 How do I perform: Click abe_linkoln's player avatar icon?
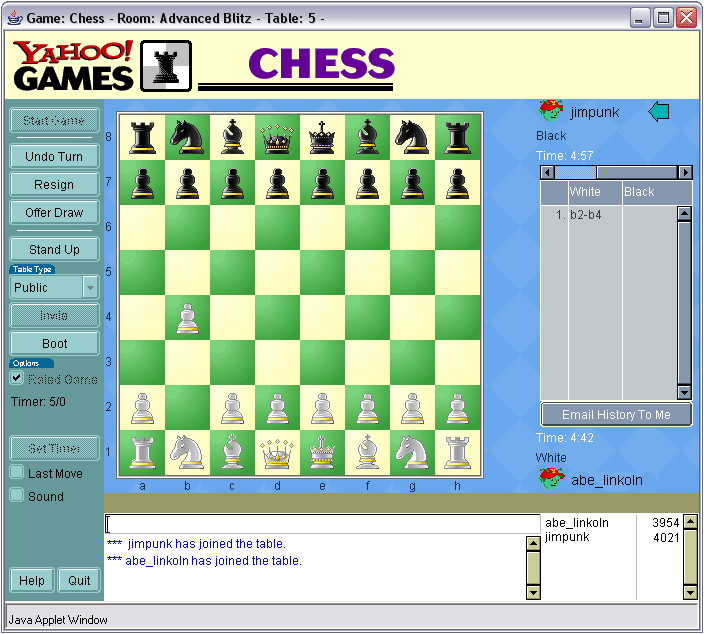pos(551,478)
